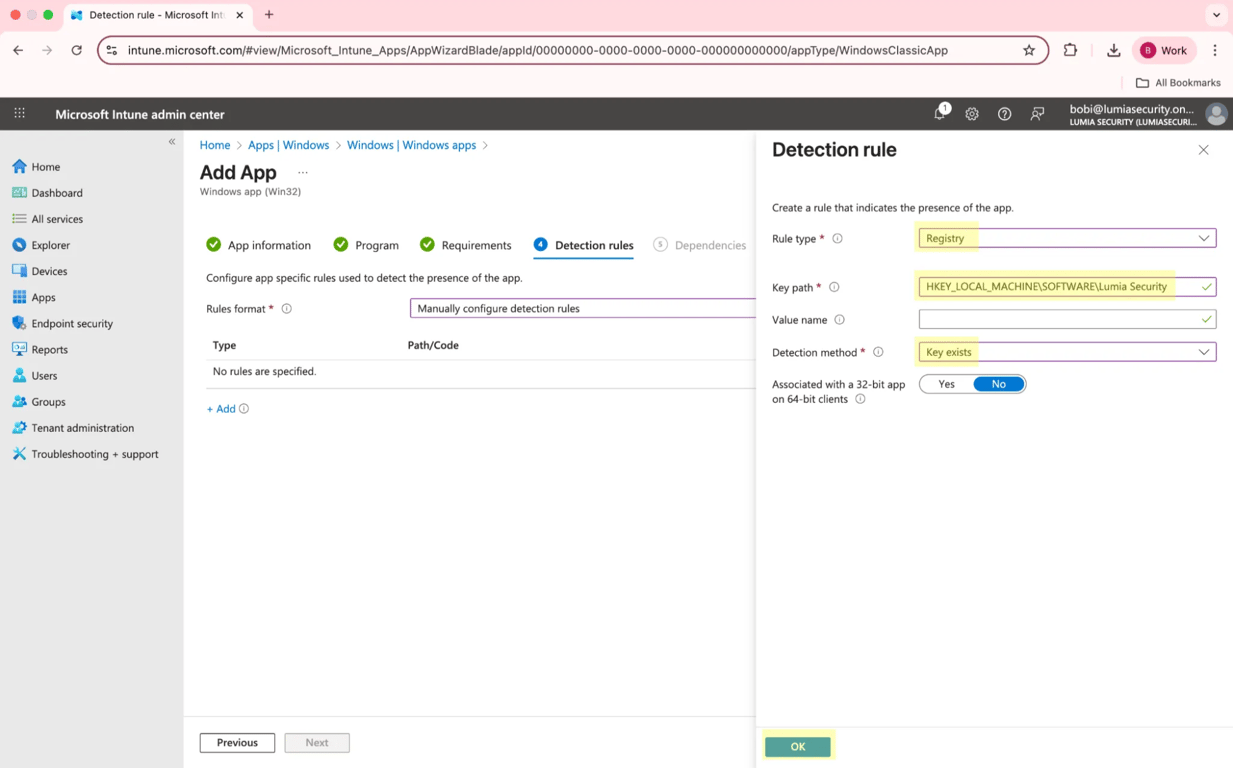
Task: Show Value name info icon
Action: 840,320
